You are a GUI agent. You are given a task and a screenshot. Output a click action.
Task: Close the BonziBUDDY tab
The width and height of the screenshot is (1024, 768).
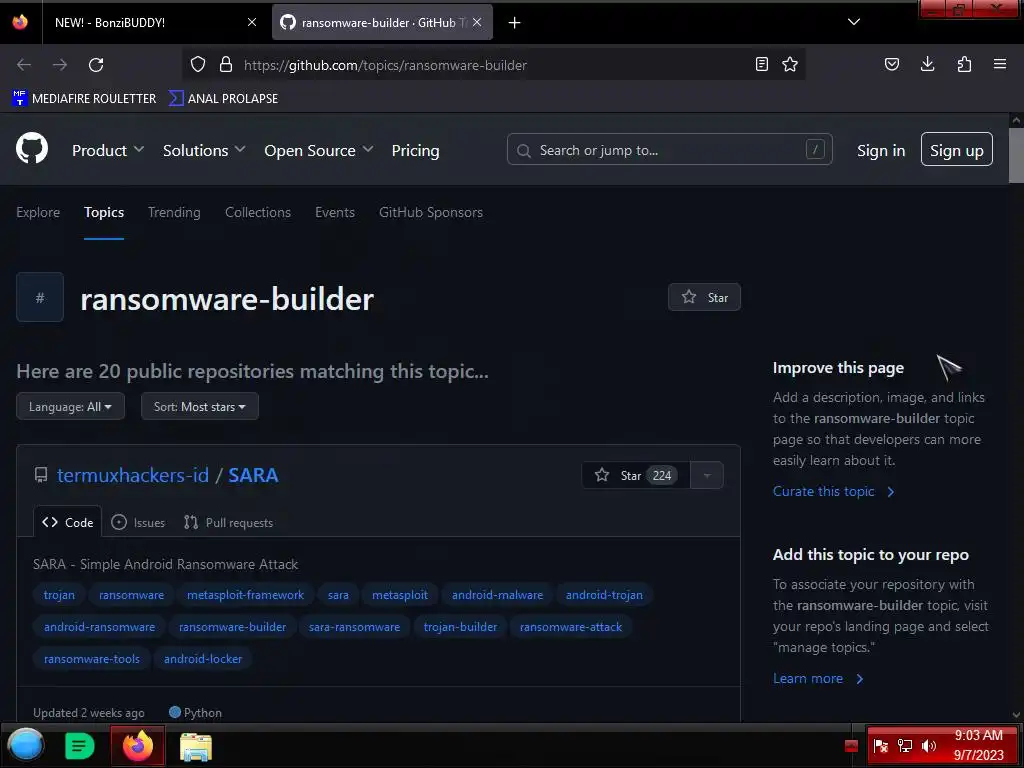252,22
